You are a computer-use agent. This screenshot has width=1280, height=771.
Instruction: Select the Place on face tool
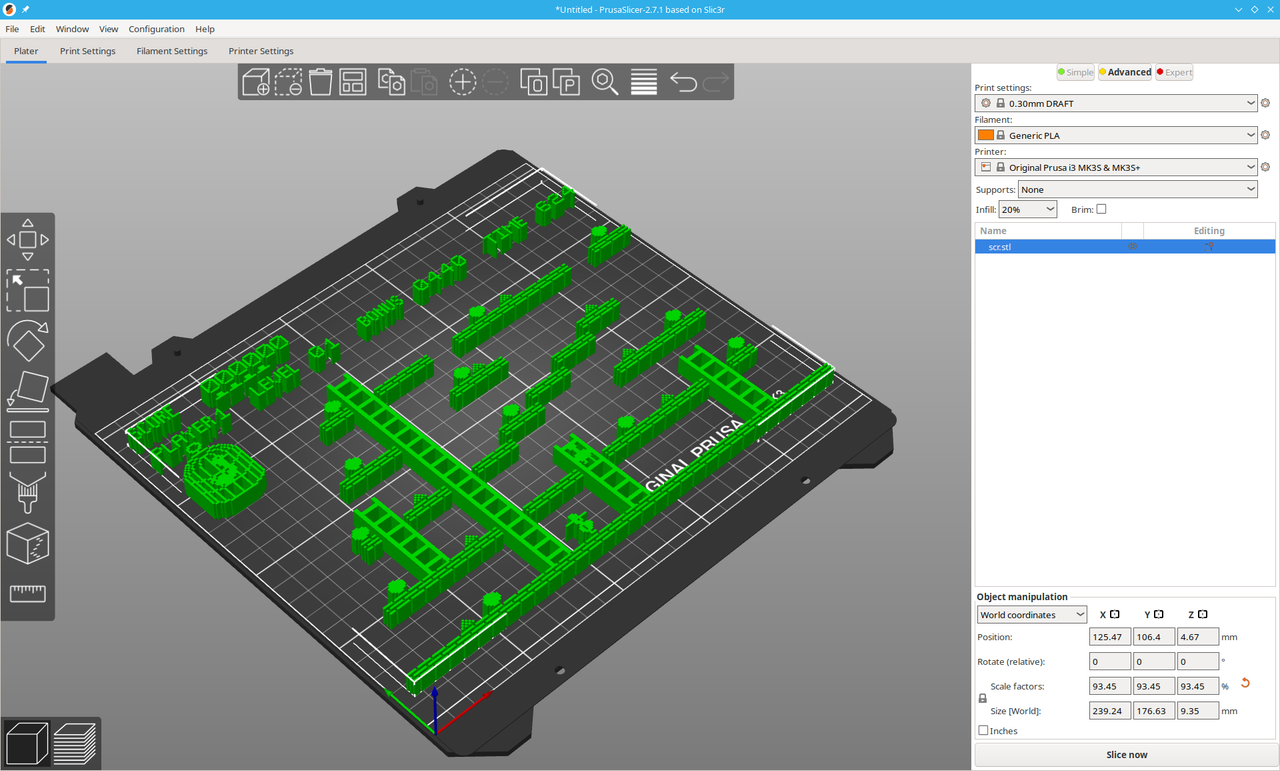click(x=28, y=391)
